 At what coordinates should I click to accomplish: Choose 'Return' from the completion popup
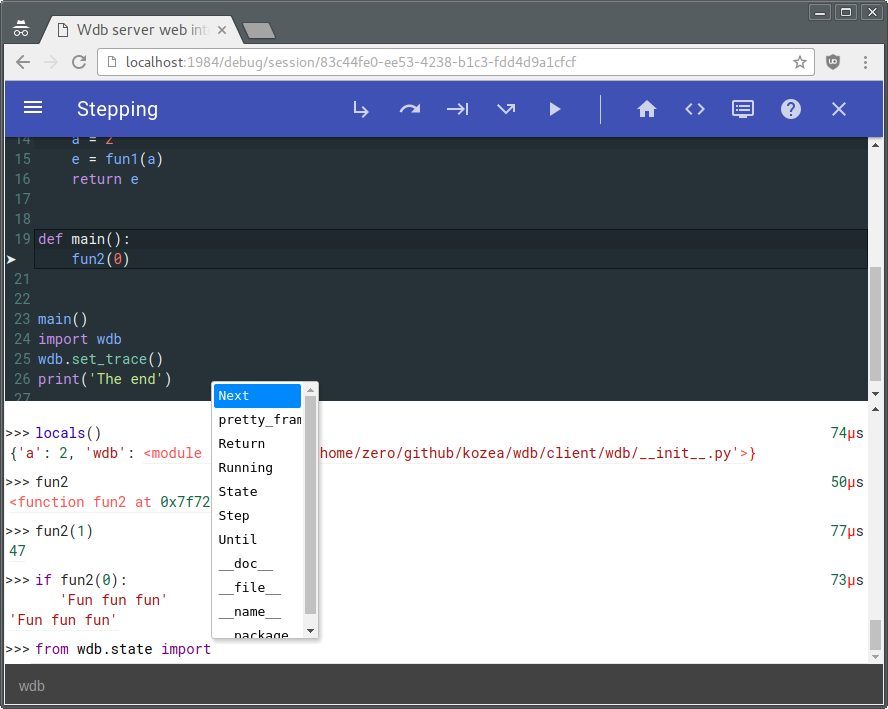coord(257,443)
